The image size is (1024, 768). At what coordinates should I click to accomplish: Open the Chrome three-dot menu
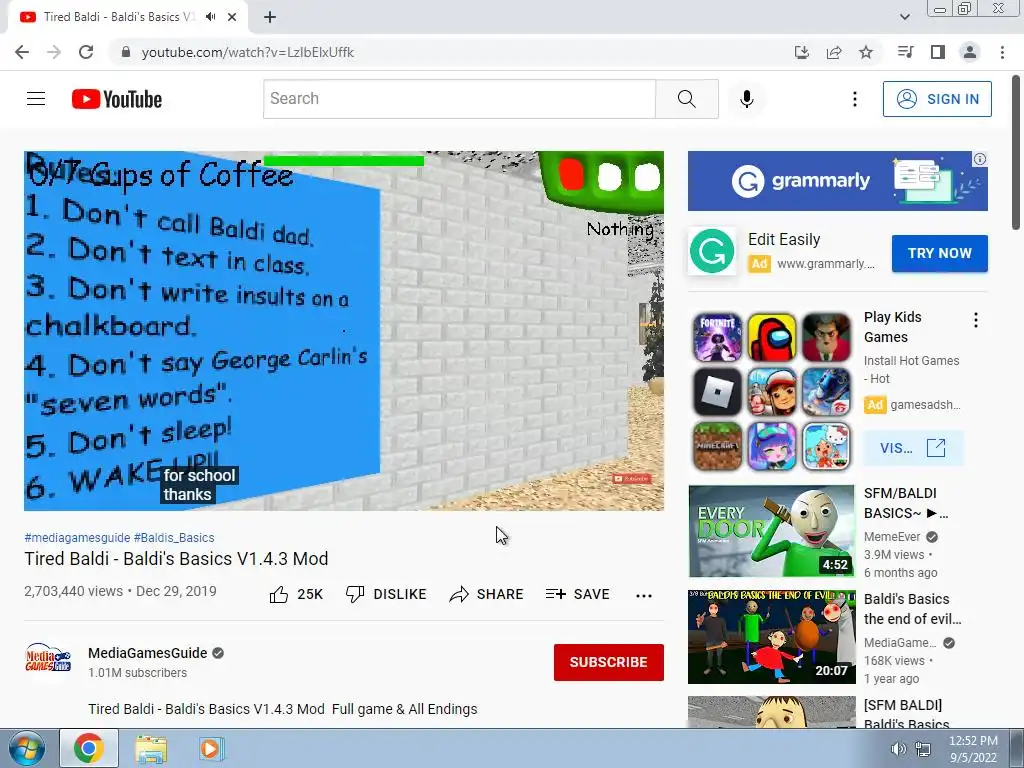click(x=1002, y=52)
